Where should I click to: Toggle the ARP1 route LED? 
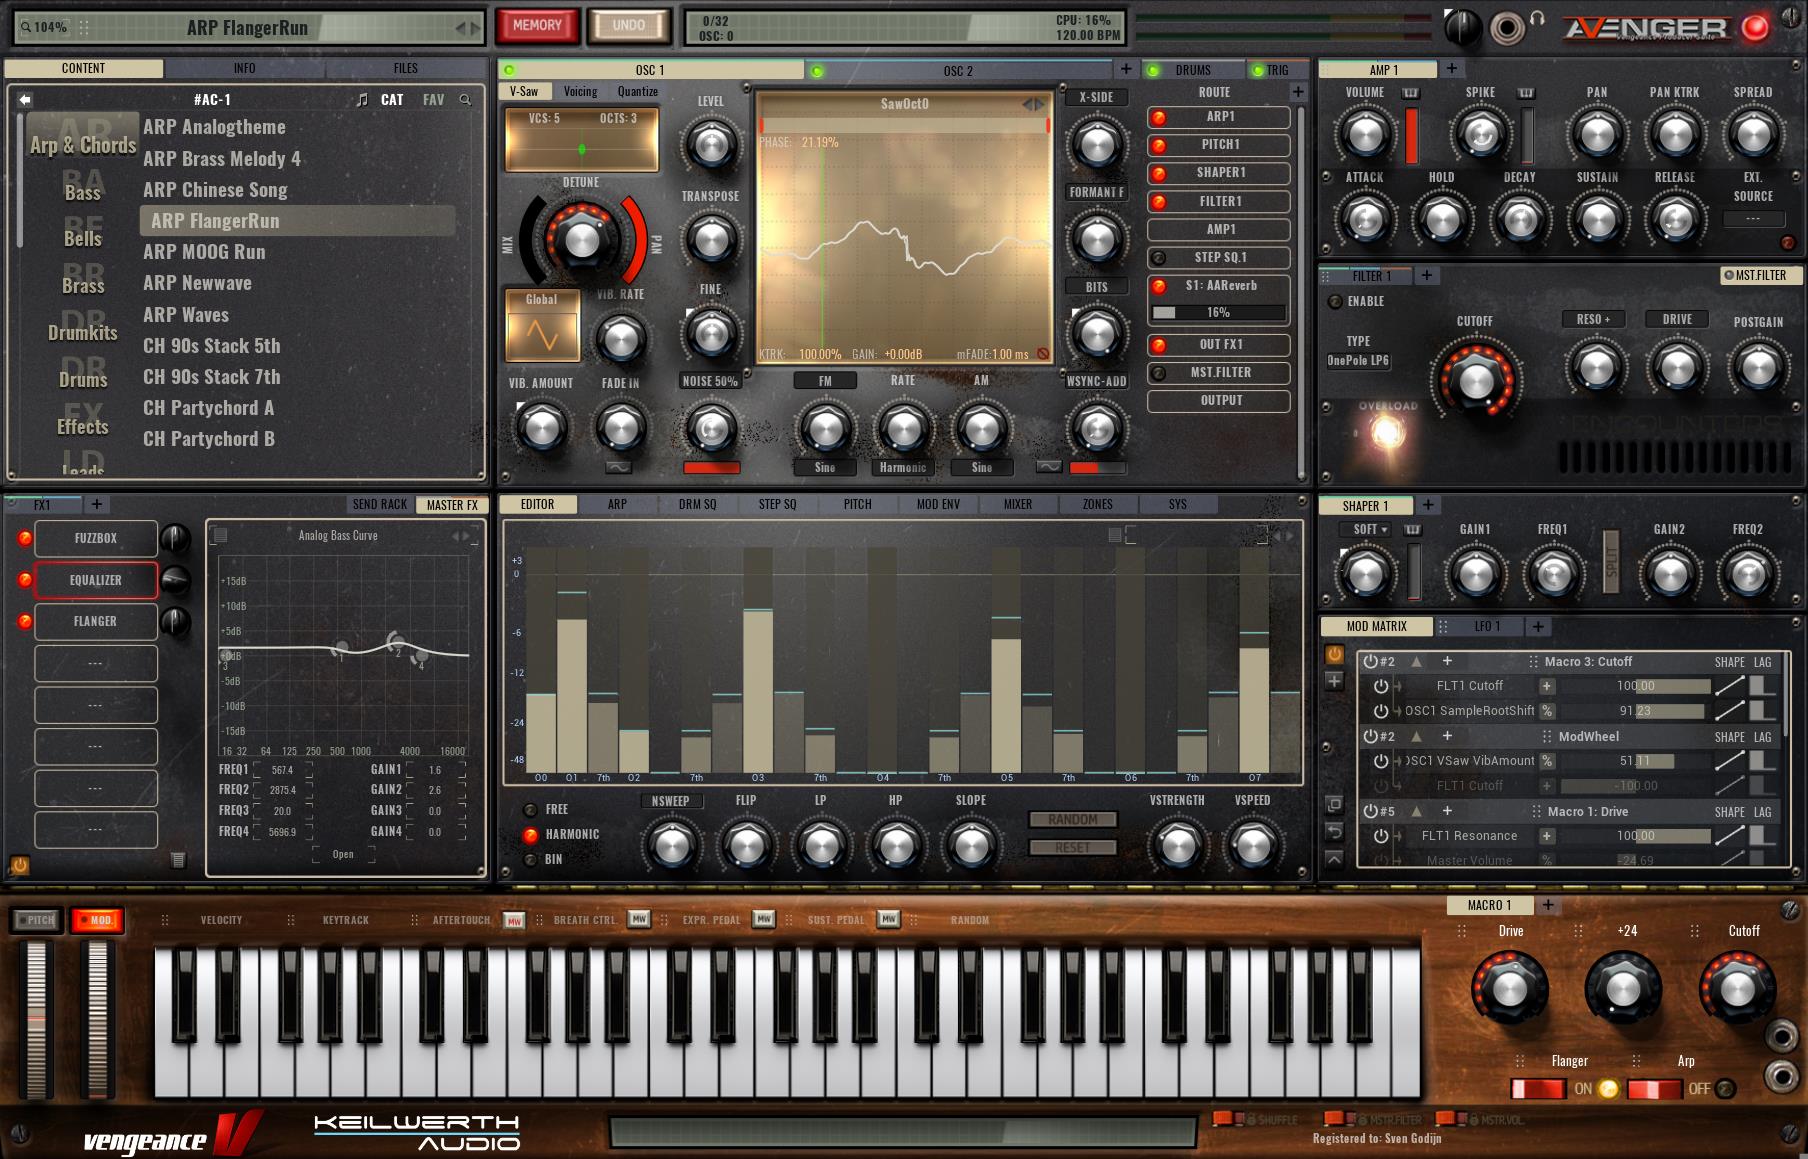1159,117
